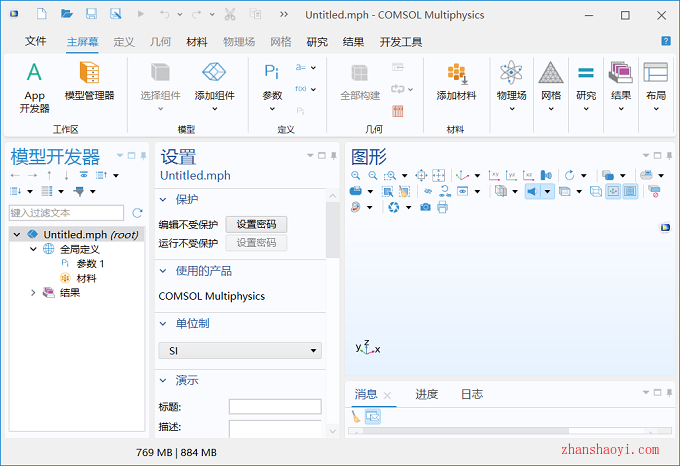Click the camera snapshot icon in 图形
The image size is (680, 466).
[425, 208]
